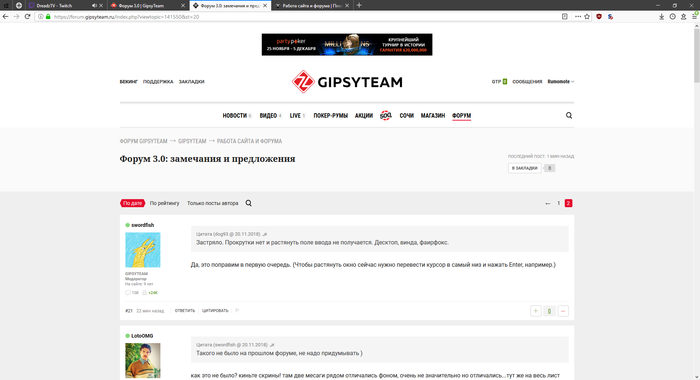This screenshot has width=700, height=380.
Task: Click LoloOMG's avatar photo
Action: coord(143,360)
